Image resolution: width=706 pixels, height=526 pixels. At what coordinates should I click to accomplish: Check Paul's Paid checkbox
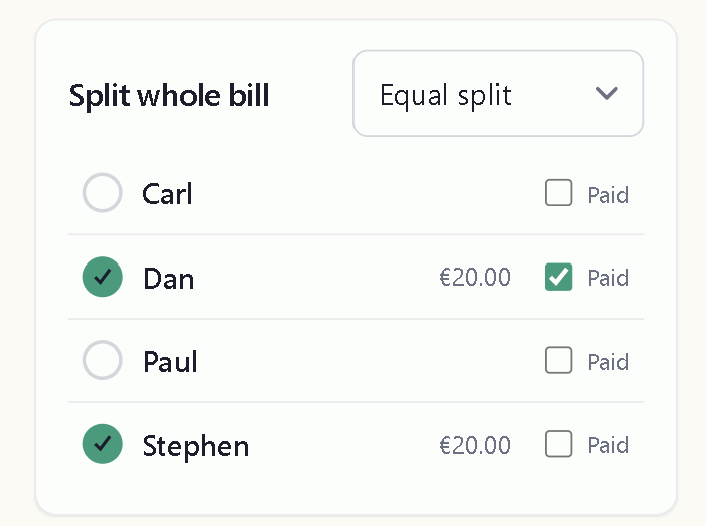pos(558,360)
